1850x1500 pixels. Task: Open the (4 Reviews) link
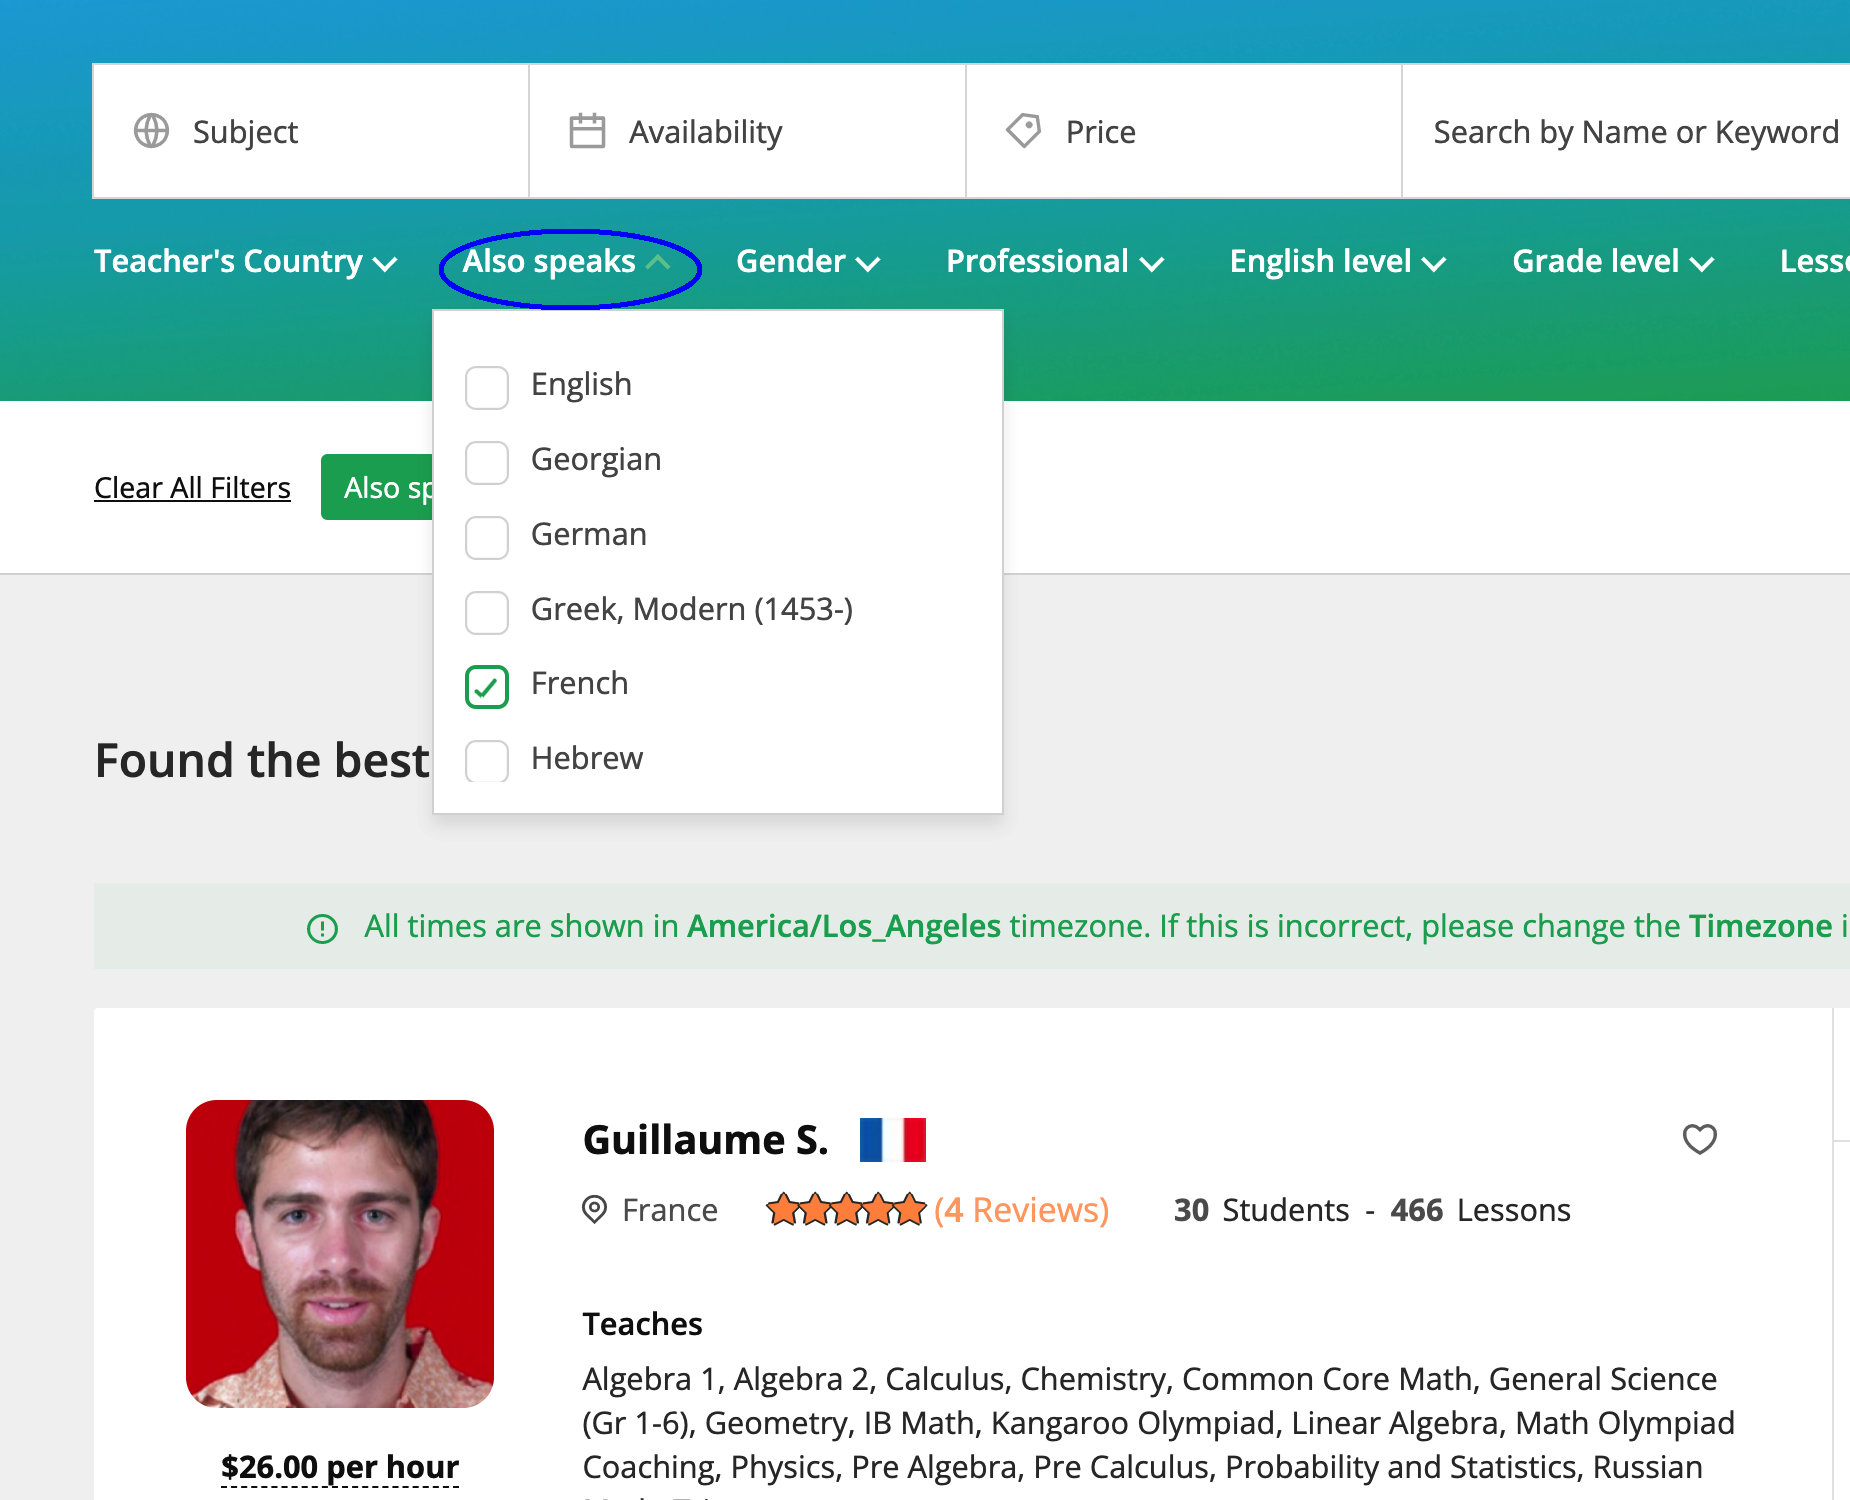coord(1021,1210)
